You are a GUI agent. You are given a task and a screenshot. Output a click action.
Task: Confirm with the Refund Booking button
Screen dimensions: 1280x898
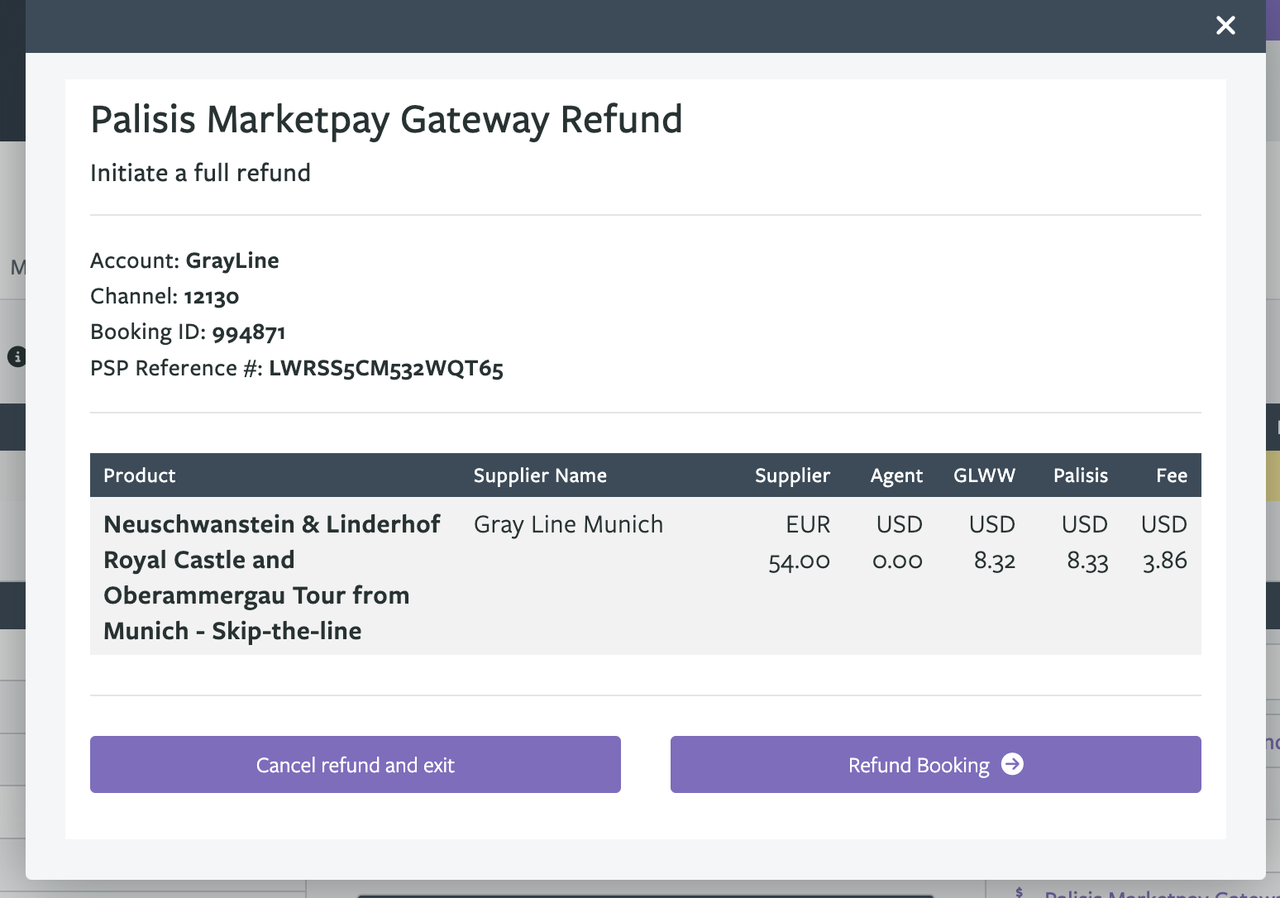click(x=935, y=765)
